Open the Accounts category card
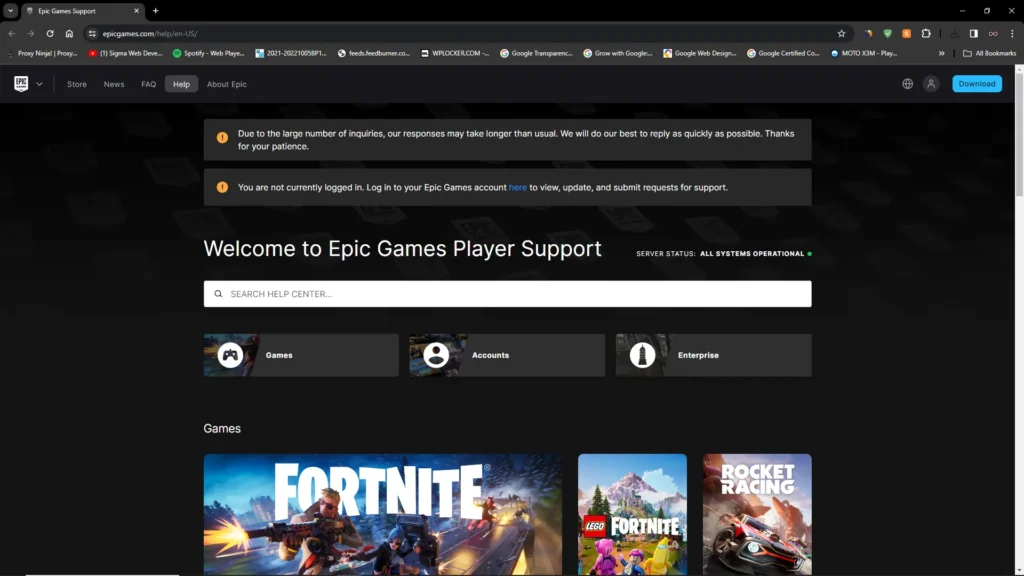 [507, 355]
